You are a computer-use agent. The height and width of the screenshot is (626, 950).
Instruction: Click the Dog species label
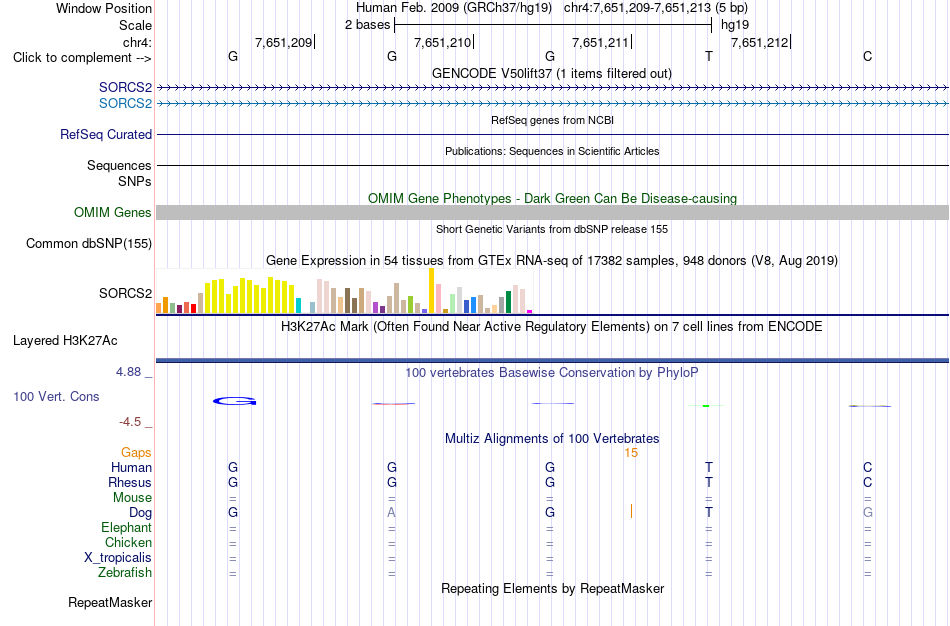coord(140,513)
